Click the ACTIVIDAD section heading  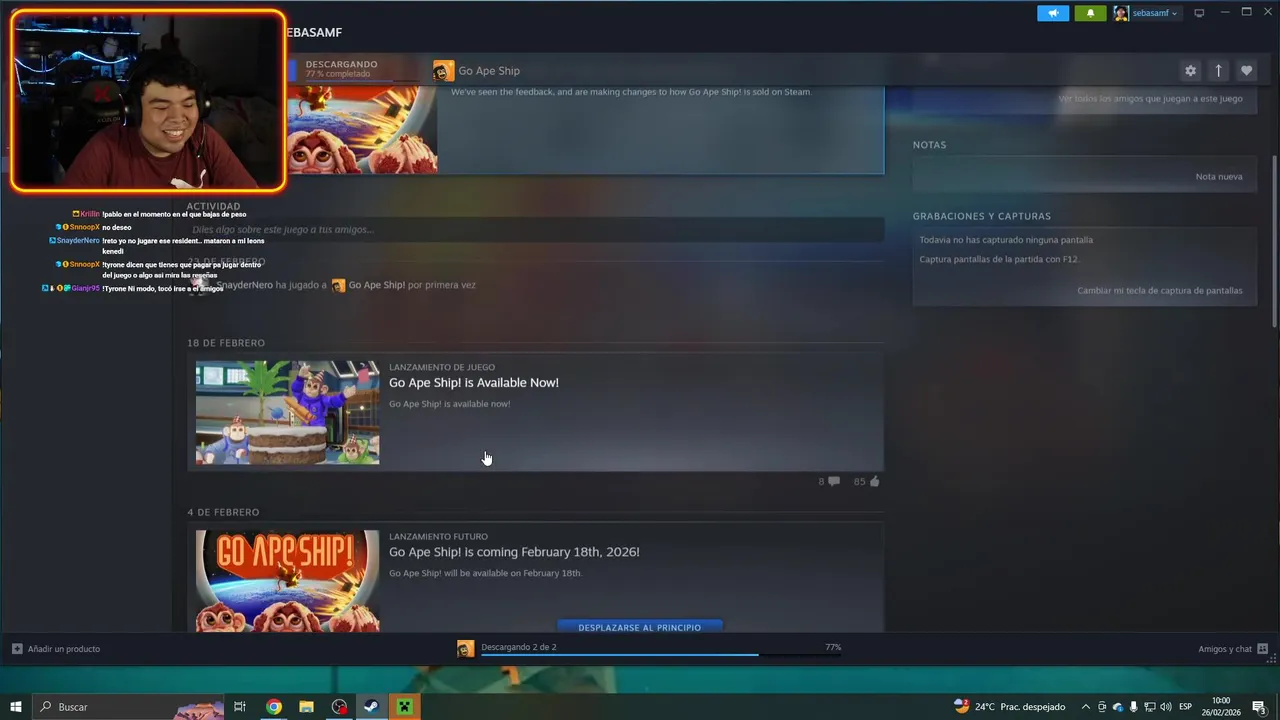[213, 206]
